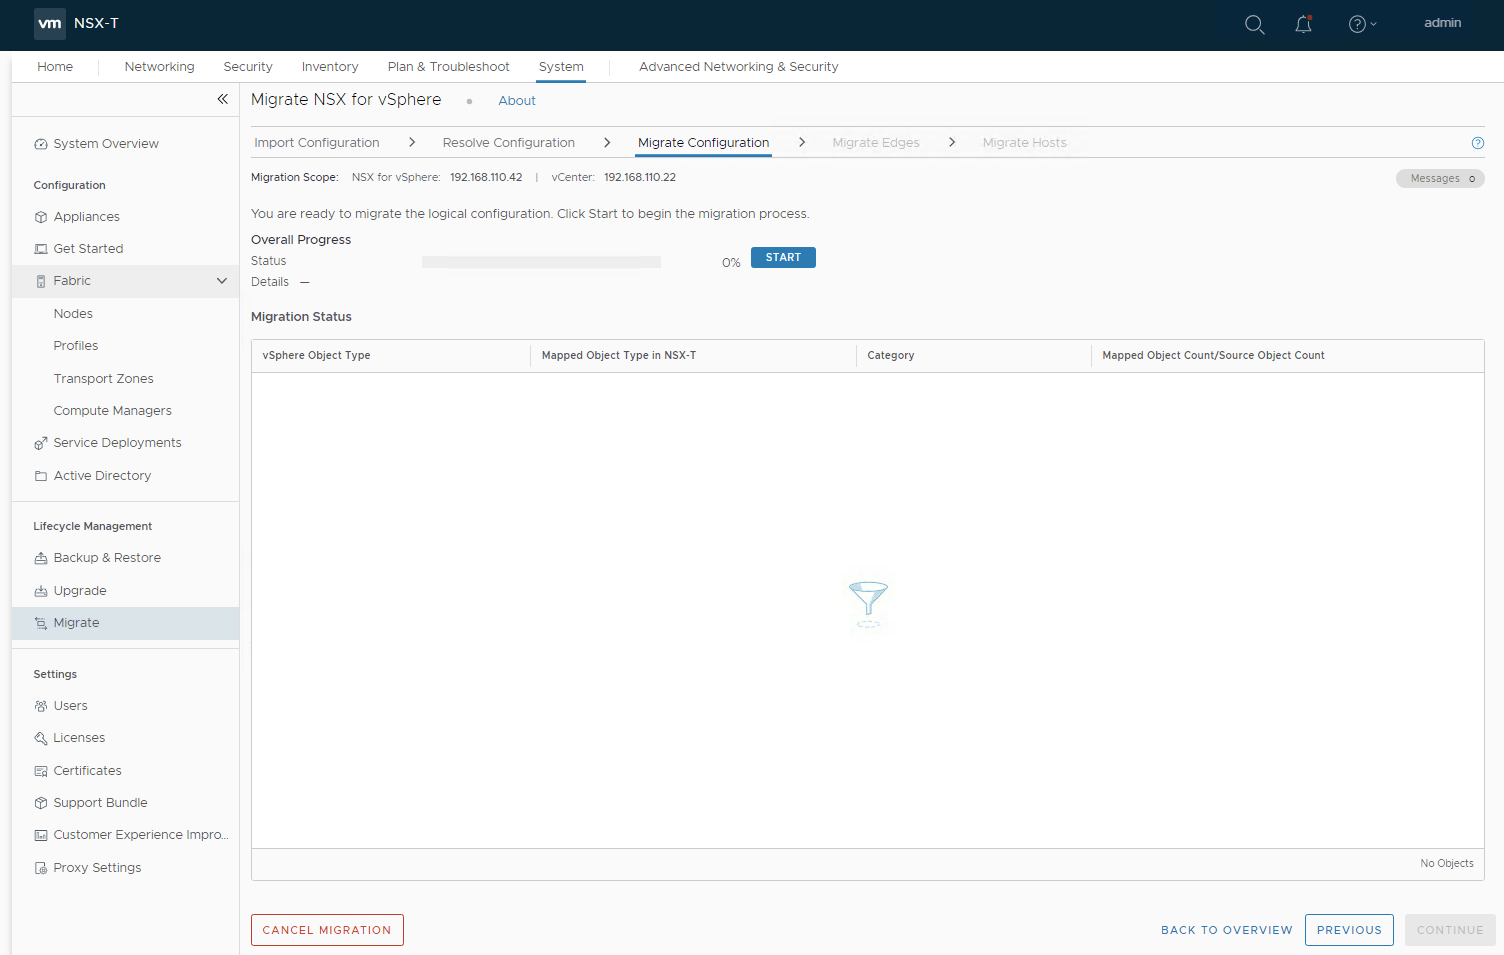The height and width of the screenshot is (955, 1504).
Task: Click the wizard help circle icon
Action: coord(1478,143)
